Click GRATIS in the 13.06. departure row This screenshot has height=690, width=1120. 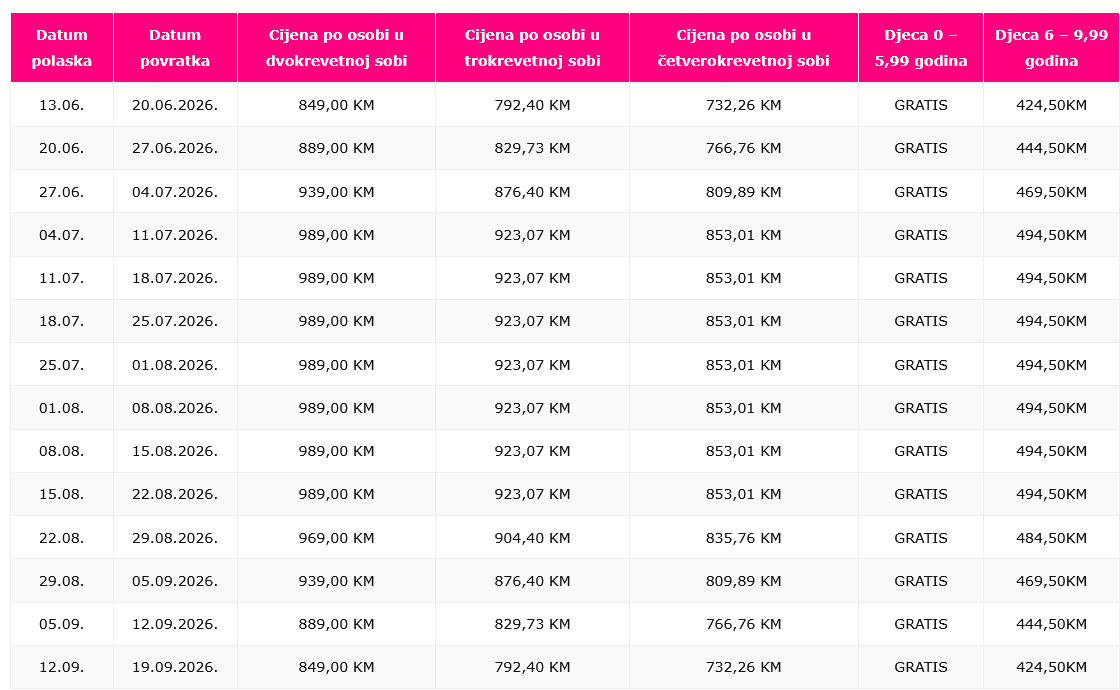click(x=920, y=105)
